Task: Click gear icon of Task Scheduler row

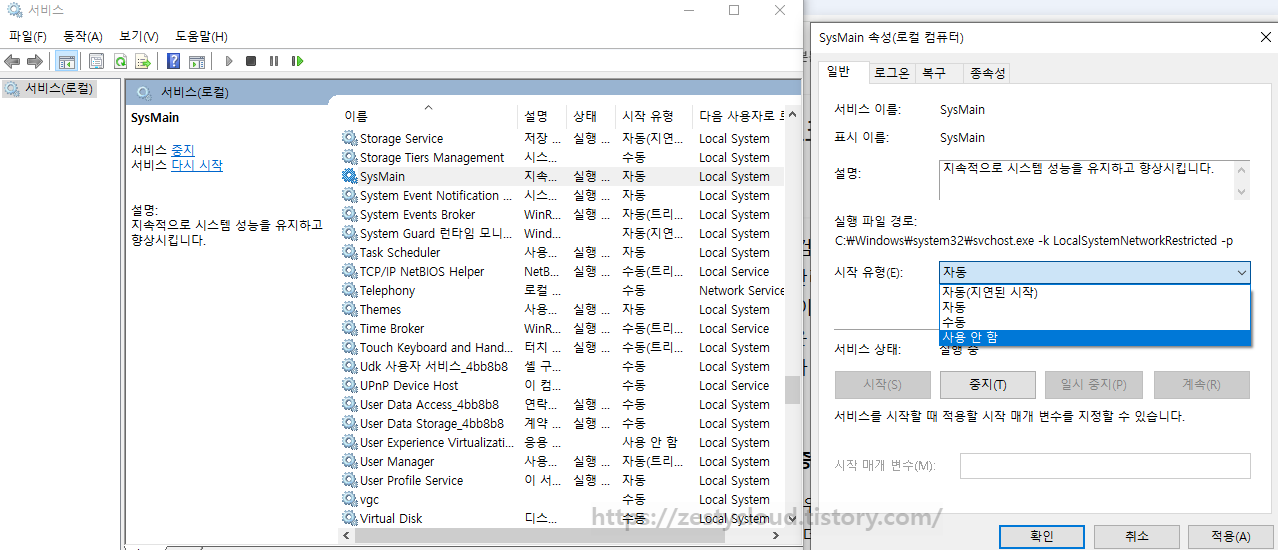Action: 349,252
